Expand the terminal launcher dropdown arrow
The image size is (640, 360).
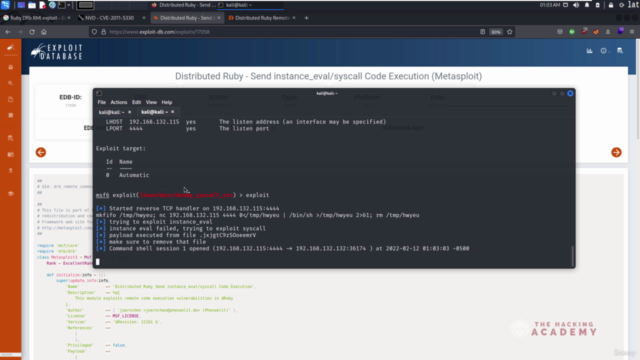(69, 5)
